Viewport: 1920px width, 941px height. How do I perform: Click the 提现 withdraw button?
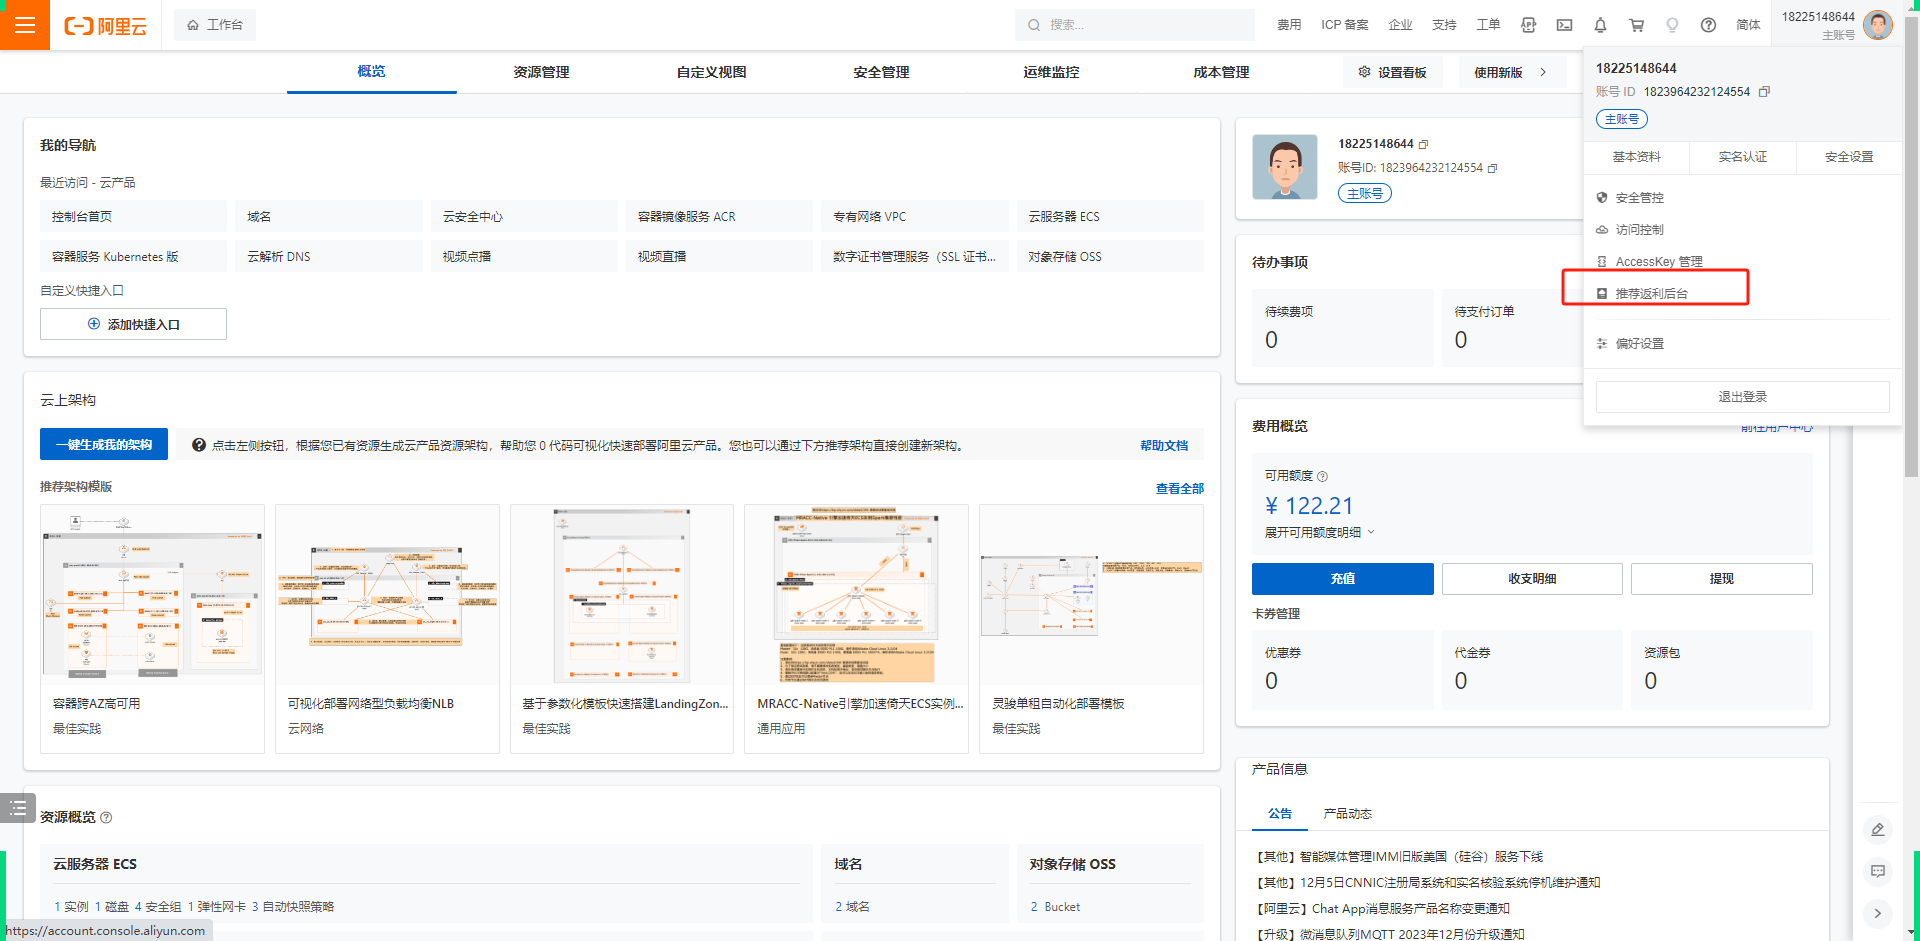point(1721,579)
